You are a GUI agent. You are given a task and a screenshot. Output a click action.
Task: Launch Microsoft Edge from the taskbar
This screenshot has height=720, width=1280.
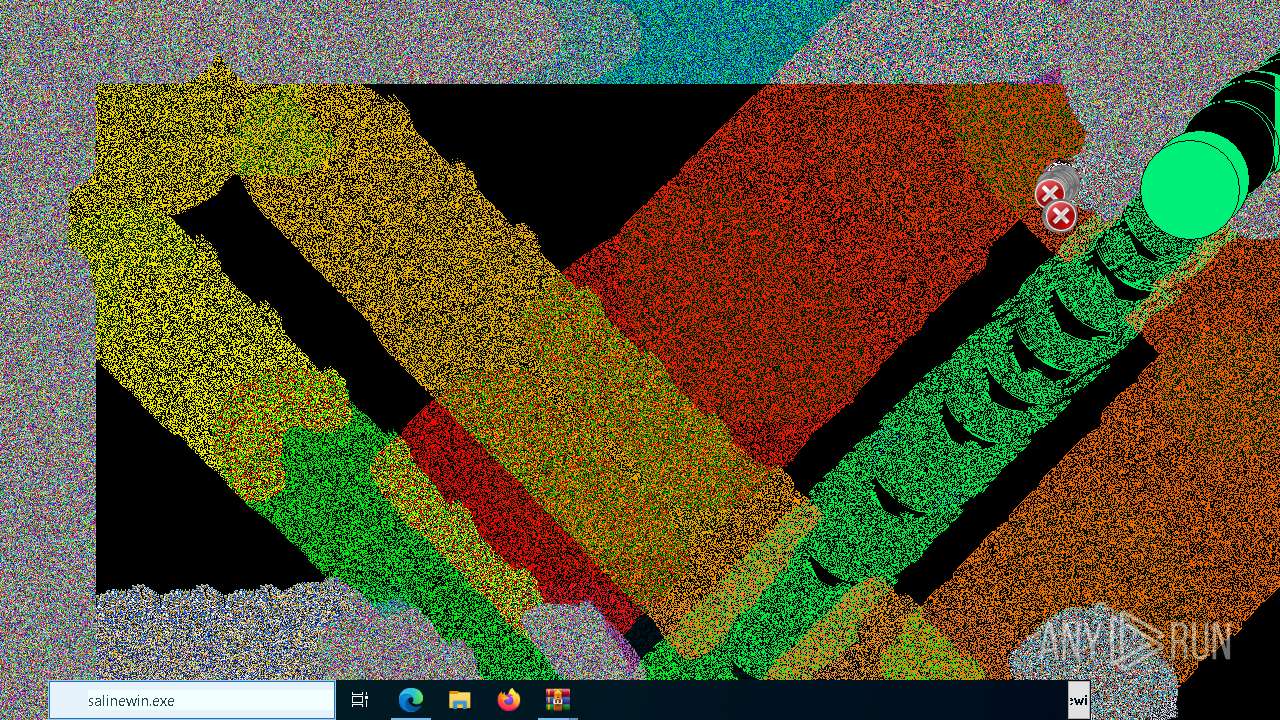[411, 701]
